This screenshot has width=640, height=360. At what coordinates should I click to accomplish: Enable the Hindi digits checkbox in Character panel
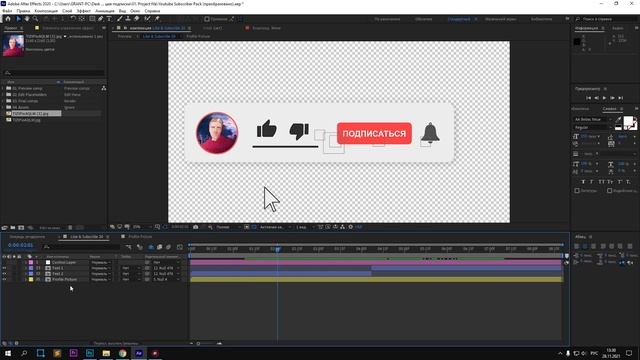609,191
